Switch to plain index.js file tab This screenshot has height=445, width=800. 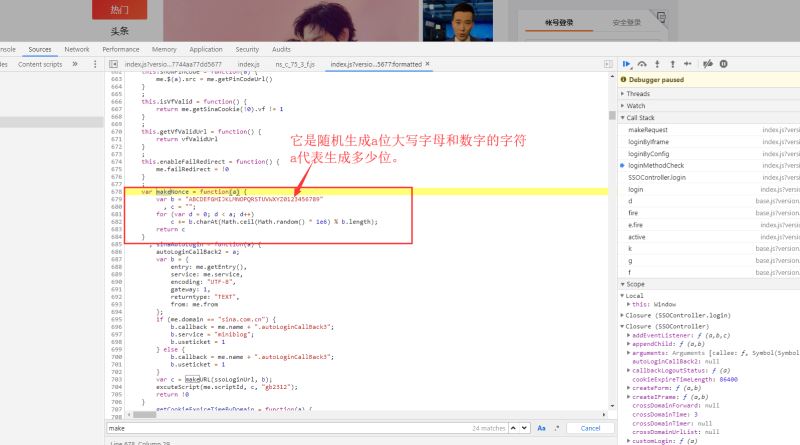point(249,64)
